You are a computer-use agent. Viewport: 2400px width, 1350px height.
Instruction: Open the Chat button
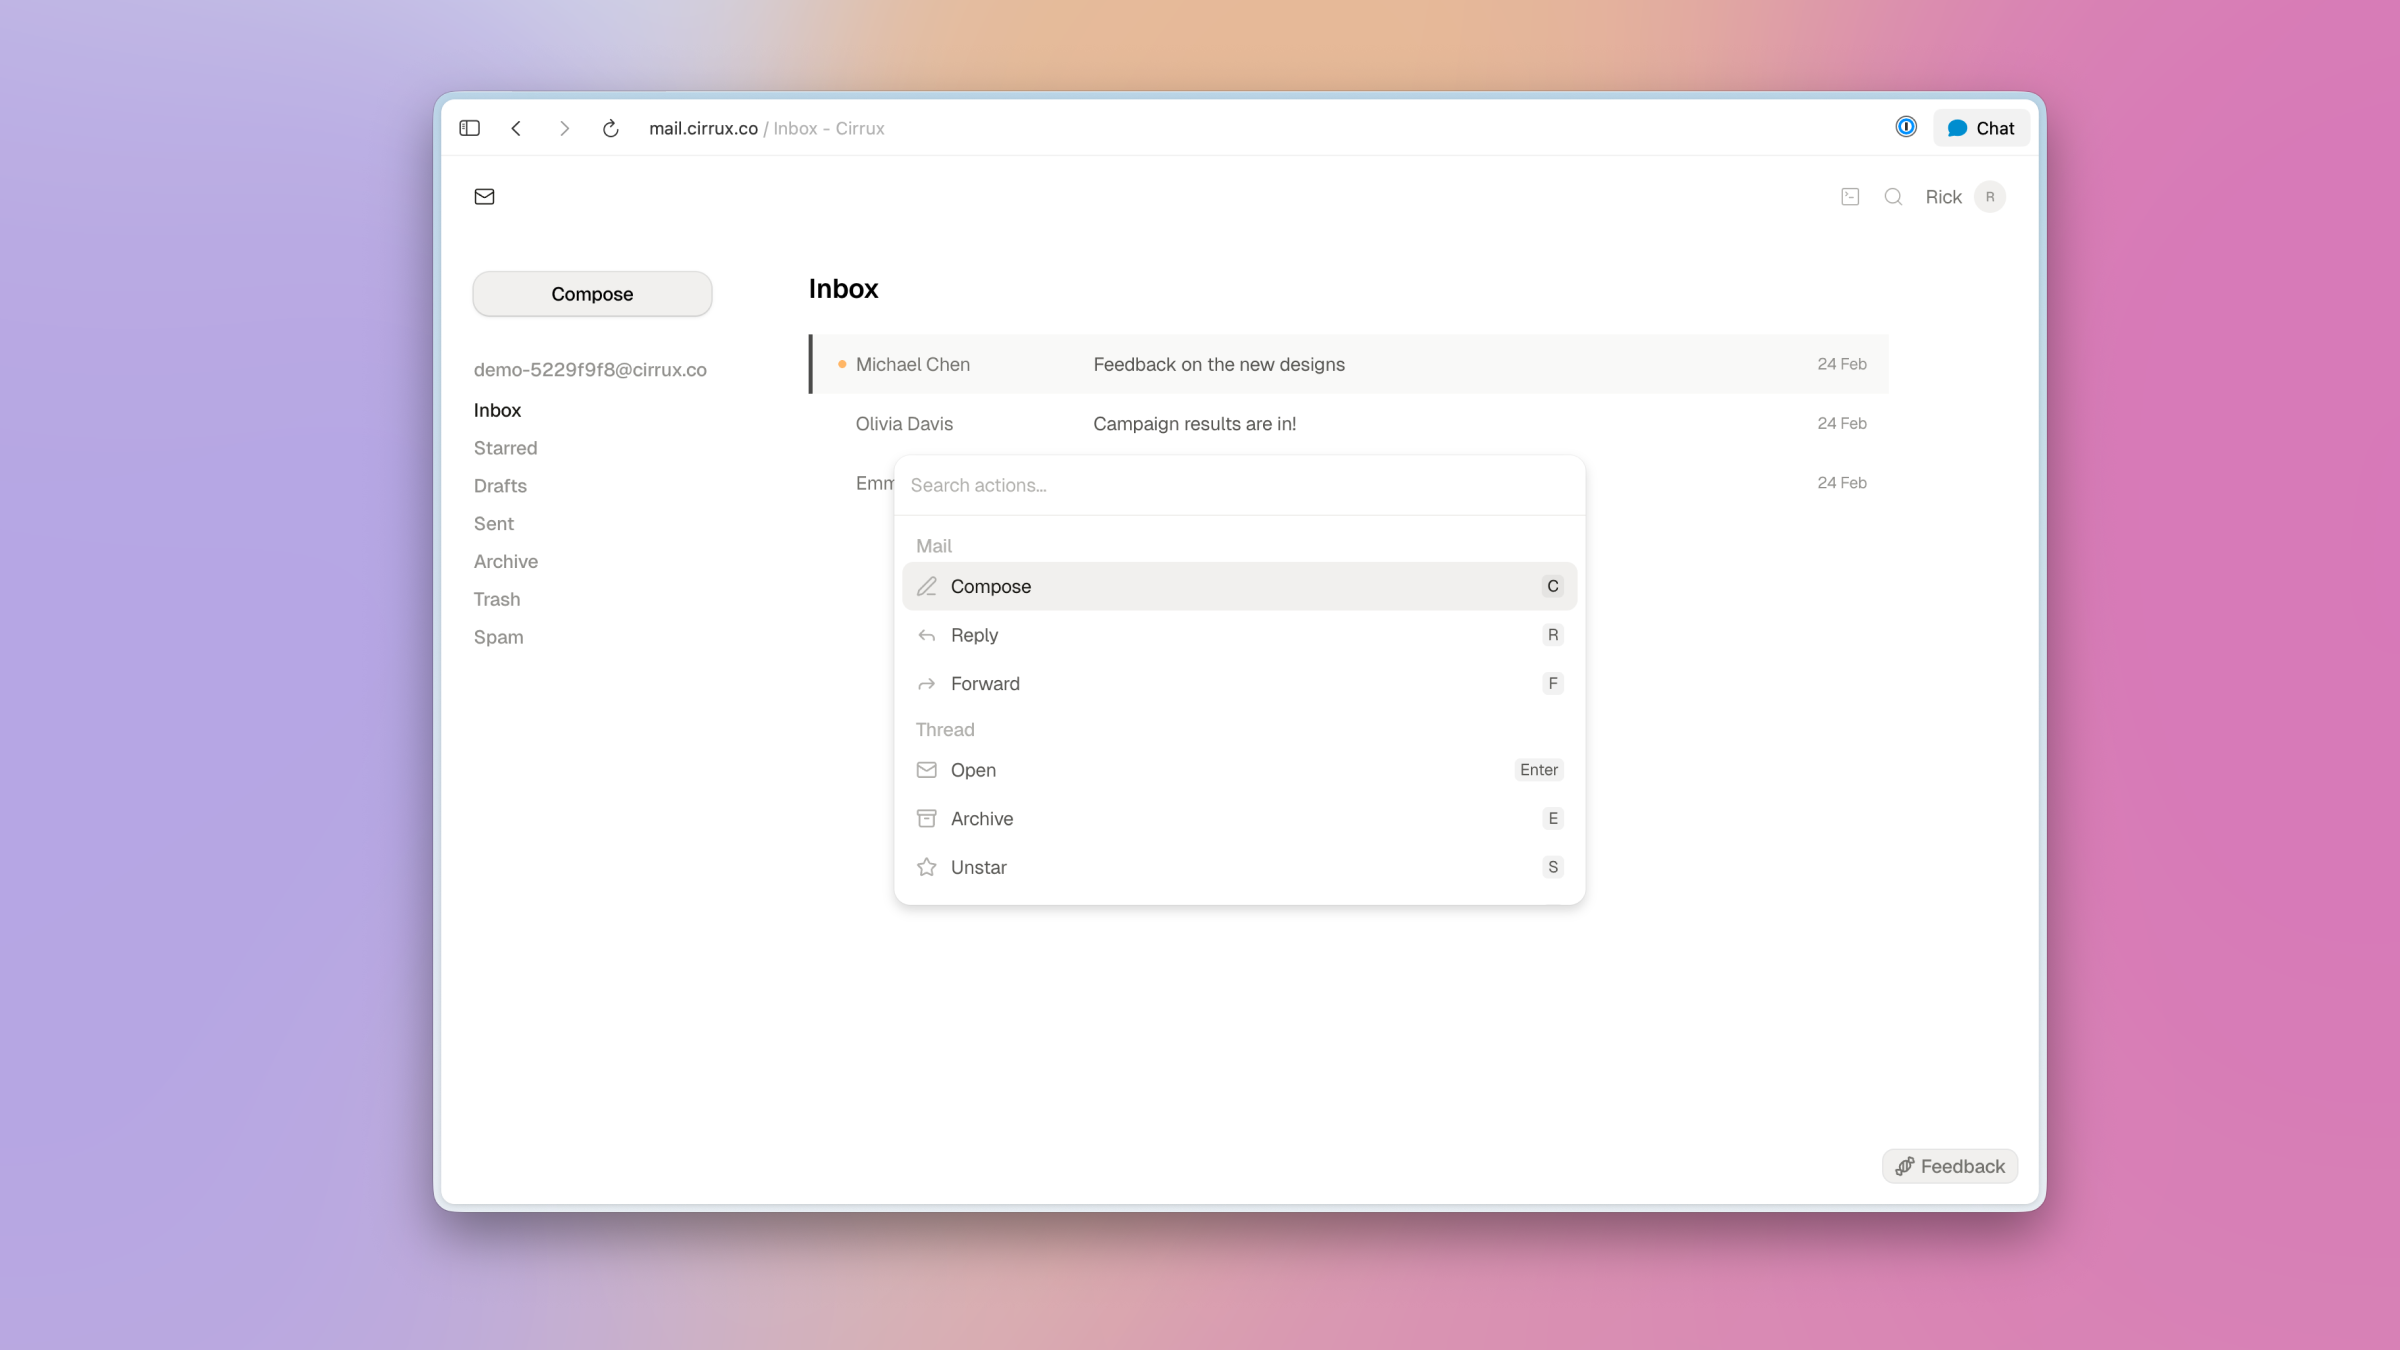[x=1981, y=128]
